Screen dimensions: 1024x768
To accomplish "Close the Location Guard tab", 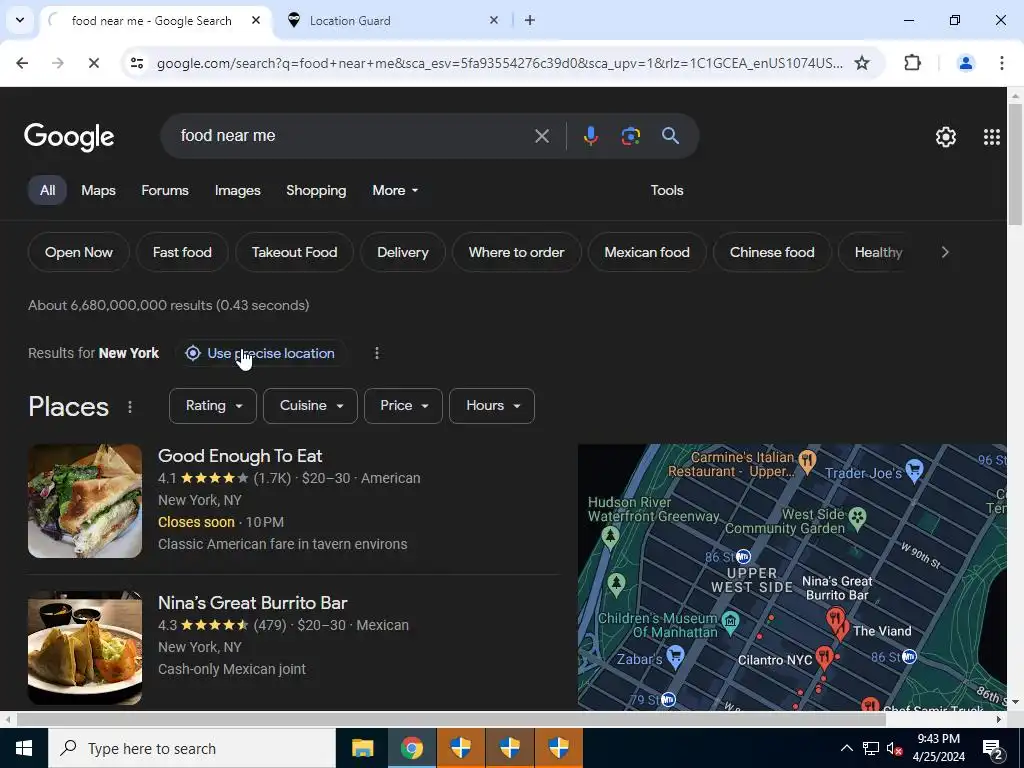I will point(494,20).
